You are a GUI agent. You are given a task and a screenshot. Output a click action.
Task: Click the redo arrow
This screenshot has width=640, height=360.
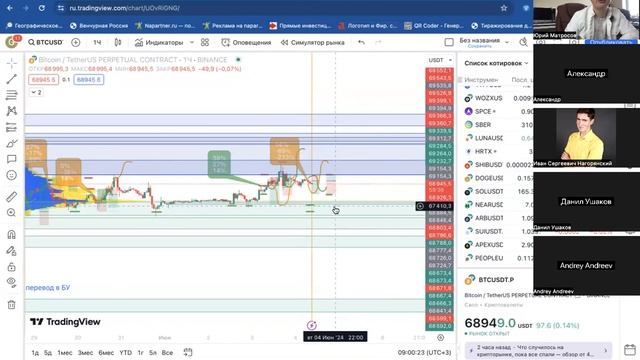pyautogui.click(x=378, y=42)
